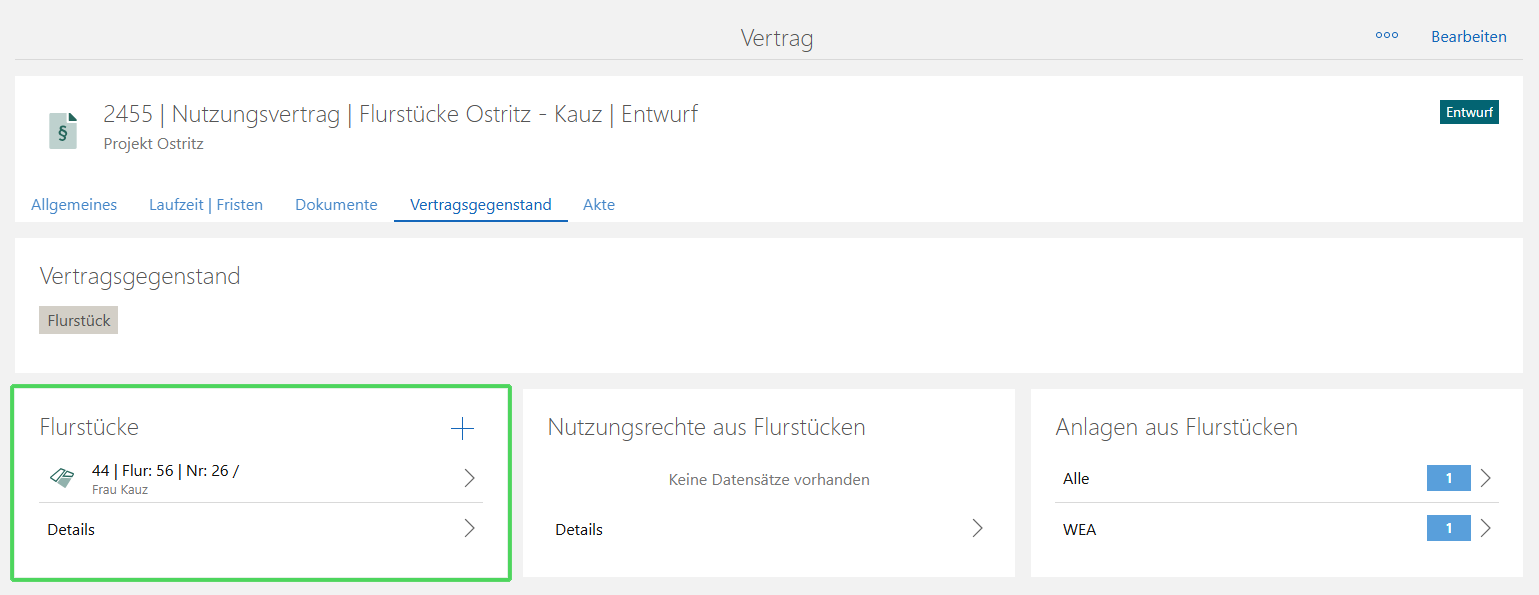The height and width of the screenshot is (595, 1539).
Task: Expand the Flurstück 44 entry chevron
Action: pyautogui.click(x=469, y=479)
